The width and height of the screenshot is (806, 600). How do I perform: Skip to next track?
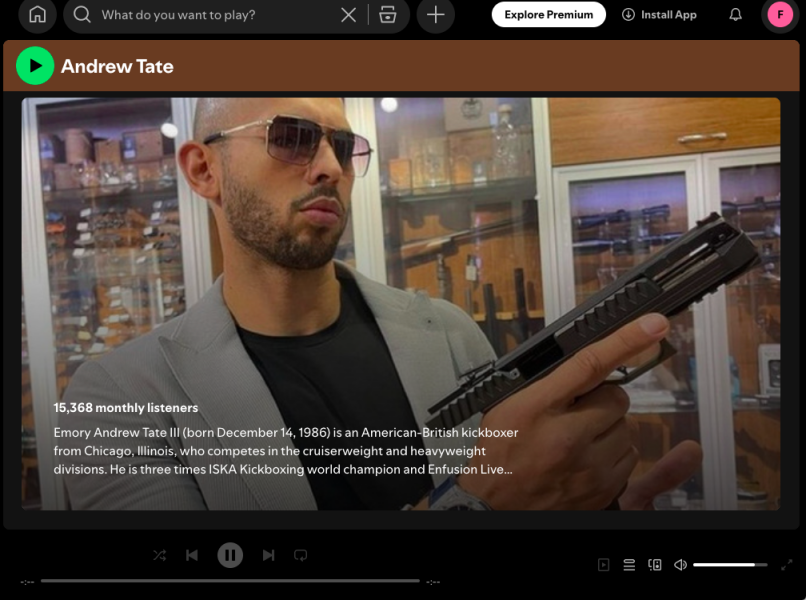click(268, 555)
